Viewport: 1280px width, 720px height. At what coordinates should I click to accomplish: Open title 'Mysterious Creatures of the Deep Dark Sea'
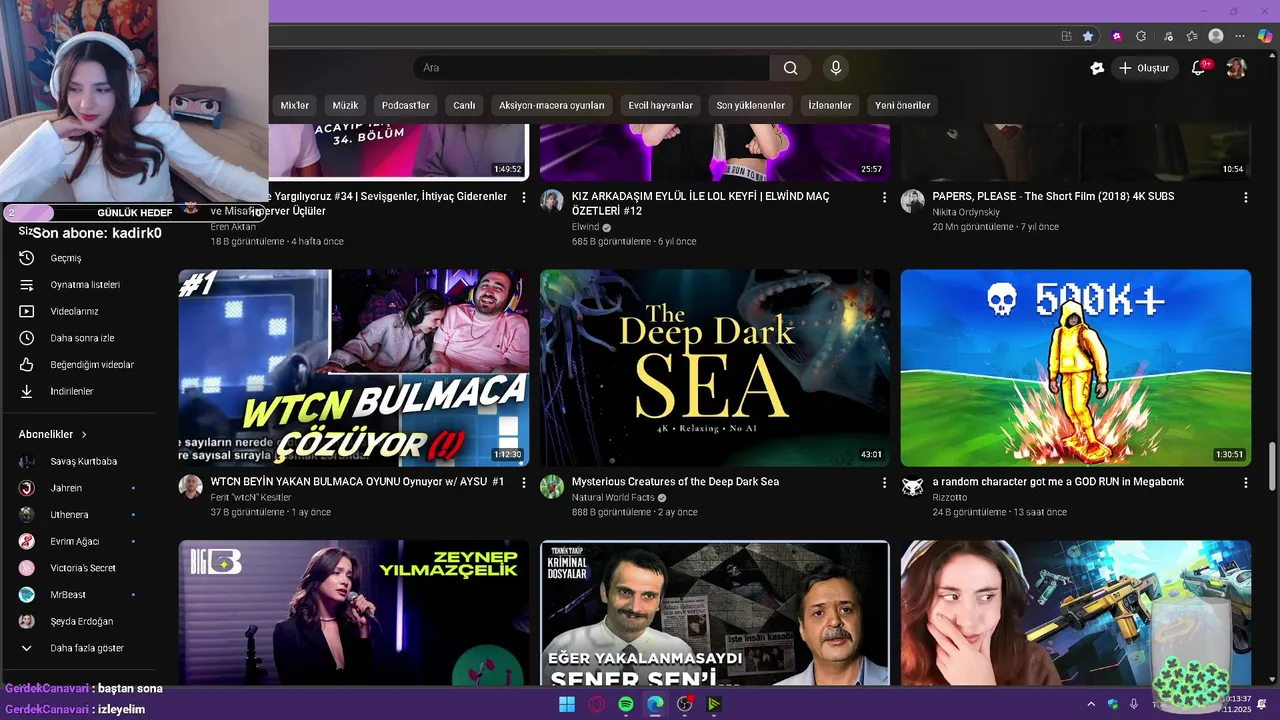pos(675,482)
